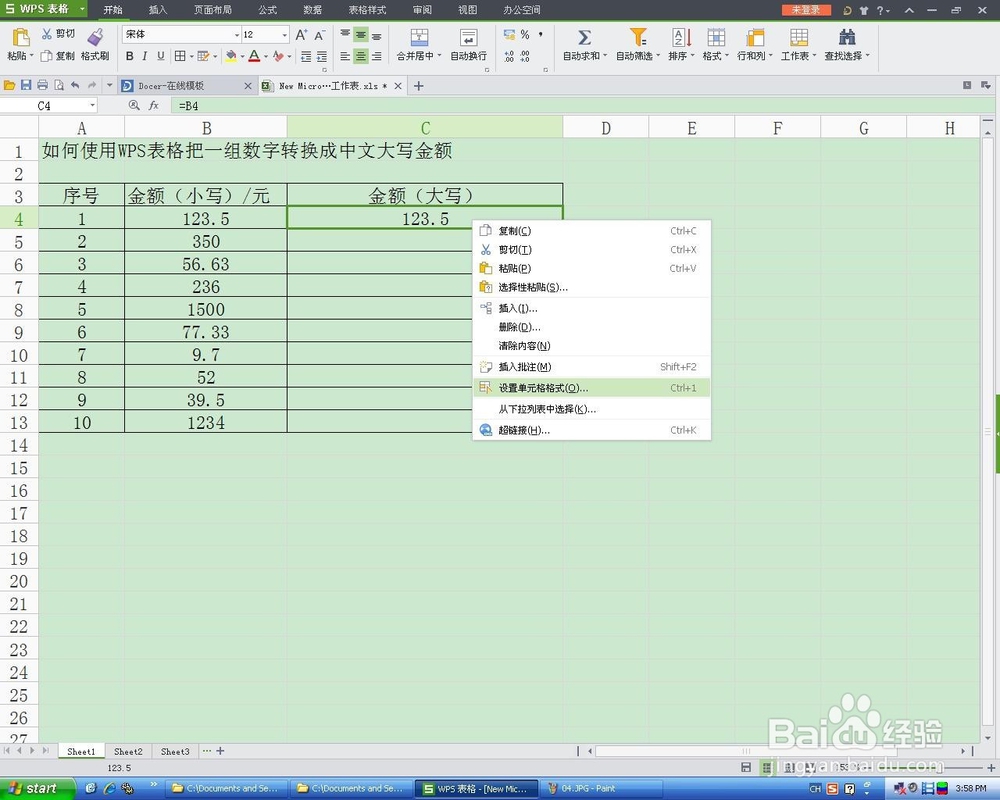Toggle underline formatting in the ribbon
The height and width of the screenshot is (800, 1000).
point(160,57)
